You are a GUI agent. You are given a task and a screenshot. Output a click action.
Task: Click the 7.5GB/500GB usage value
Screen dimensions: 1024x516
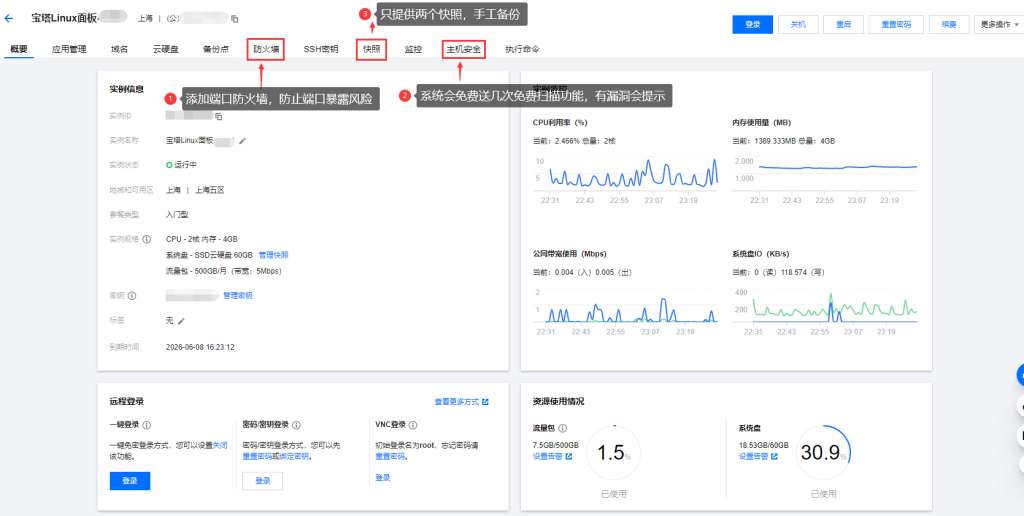click(556, 445)
